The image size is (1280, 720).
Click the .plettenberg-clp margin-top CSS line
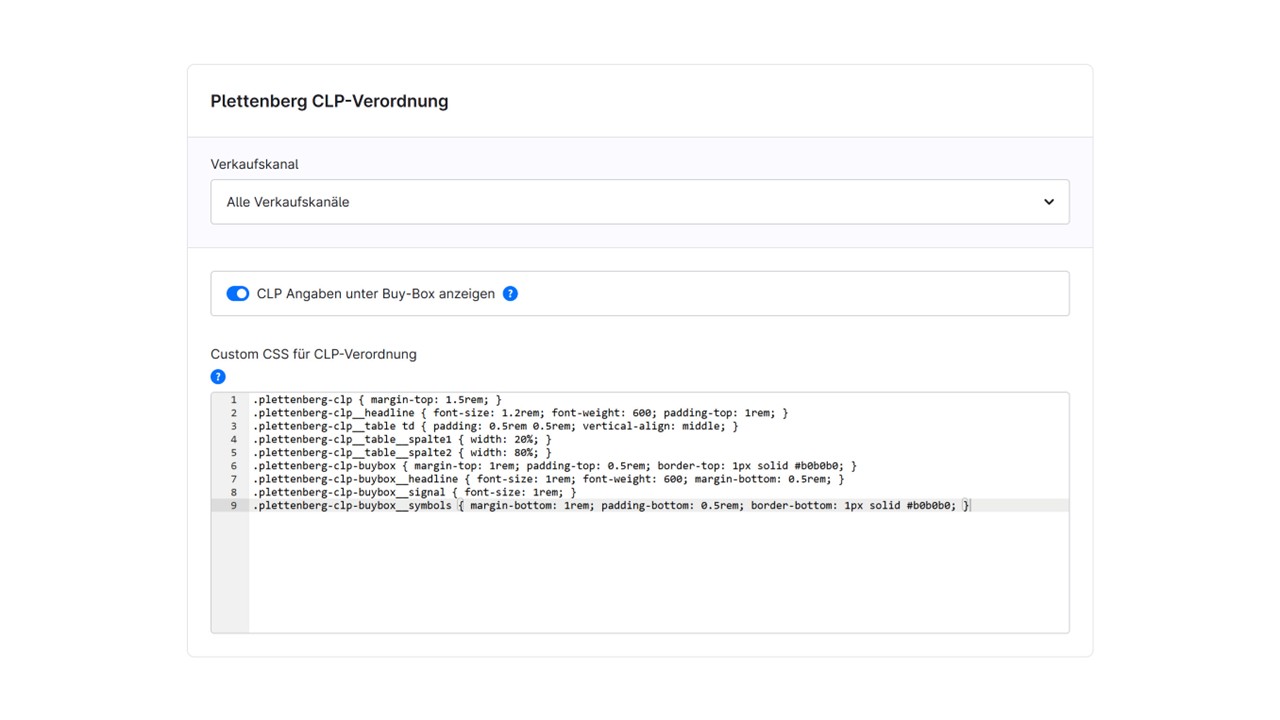click(x=377, y=400)
